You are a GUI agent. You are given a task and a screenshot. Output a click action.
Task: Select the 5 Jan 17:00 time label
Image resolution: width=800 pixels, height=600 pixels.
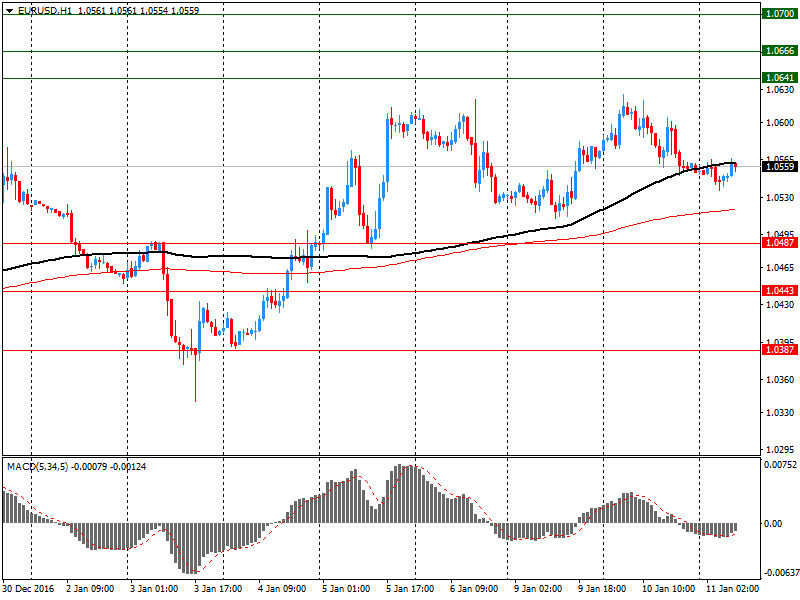(410, 589)
